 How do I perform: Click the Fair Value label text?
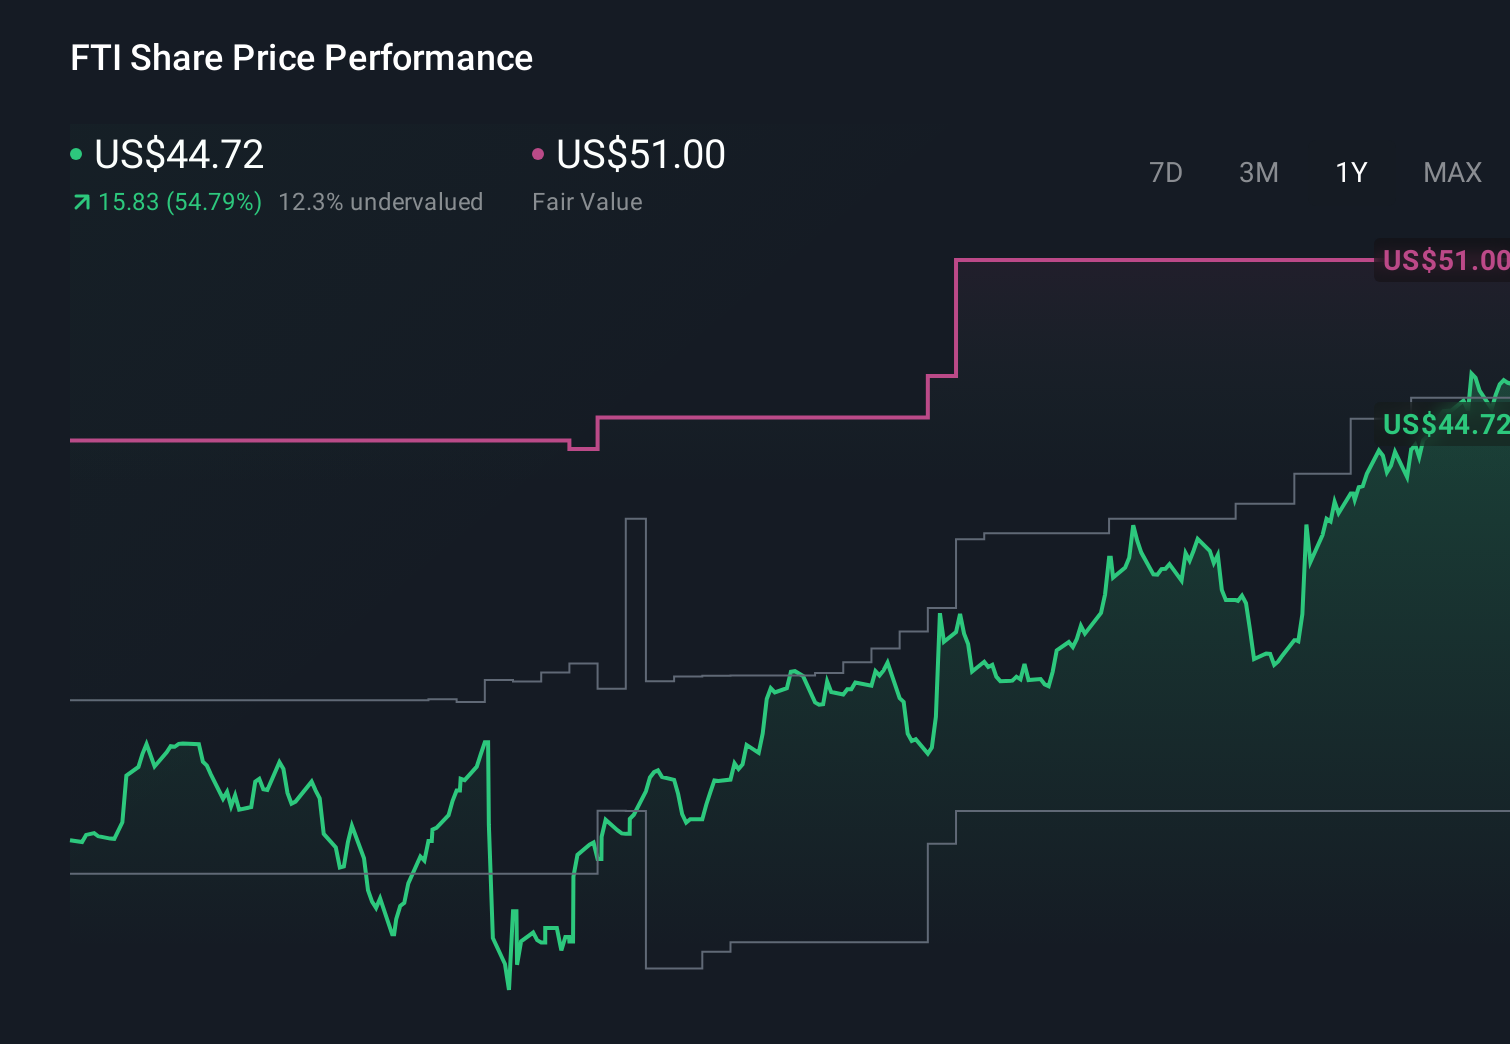pyautogui.click(x=588, y=201)
